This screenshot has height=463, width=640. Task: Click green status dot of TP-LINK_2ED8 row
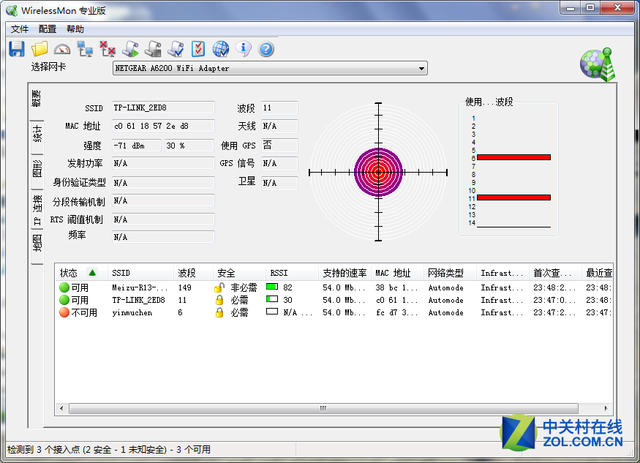pos(64,300)
